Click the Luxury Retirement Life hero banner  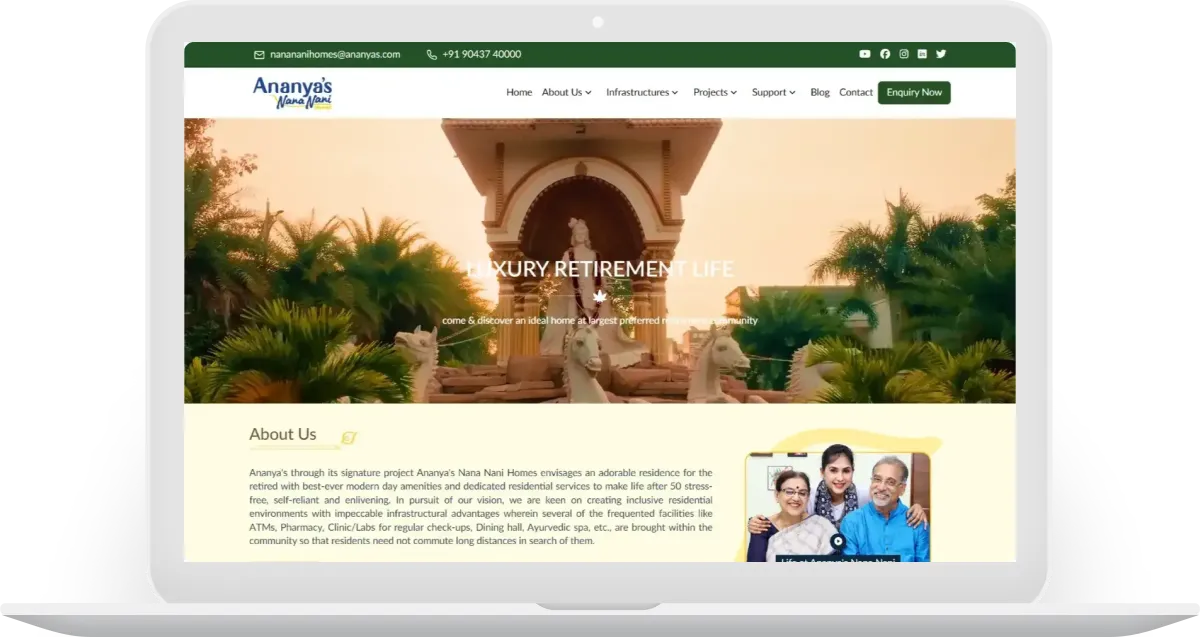tap(600, 269)
